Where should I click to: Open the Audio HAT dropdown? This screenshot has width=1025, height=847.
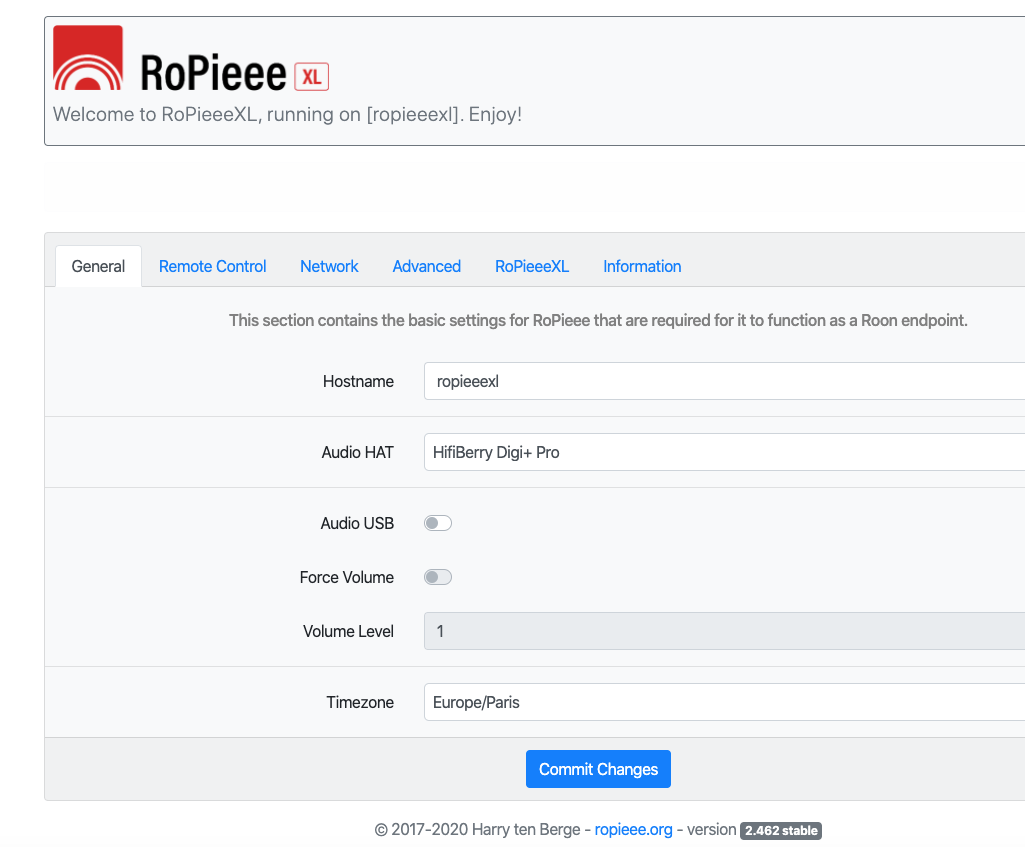[x=724, y=452]
